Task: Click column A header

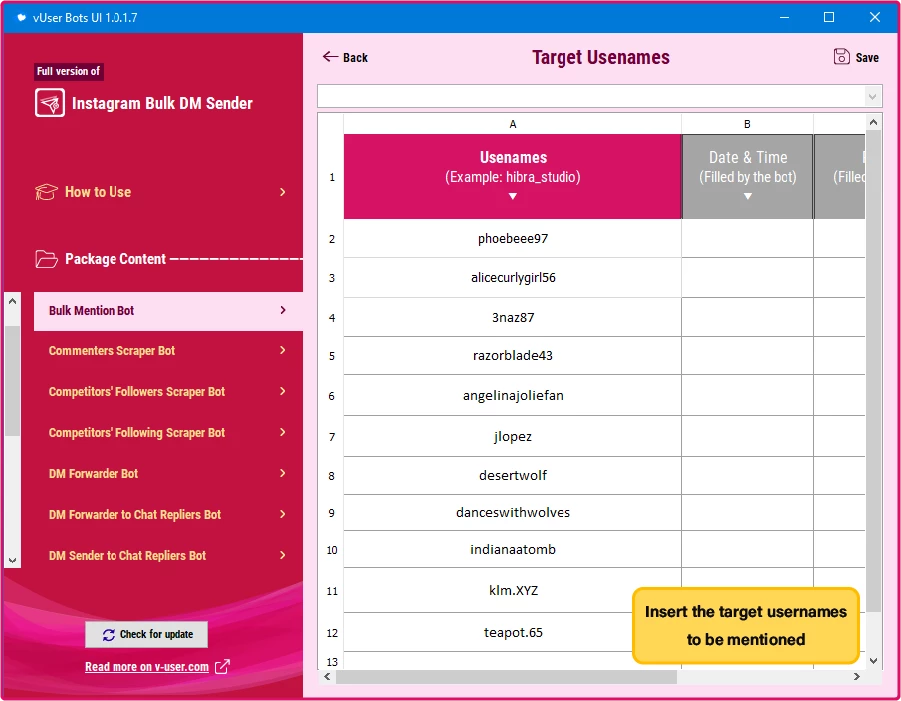Action: tap(513, 124)
